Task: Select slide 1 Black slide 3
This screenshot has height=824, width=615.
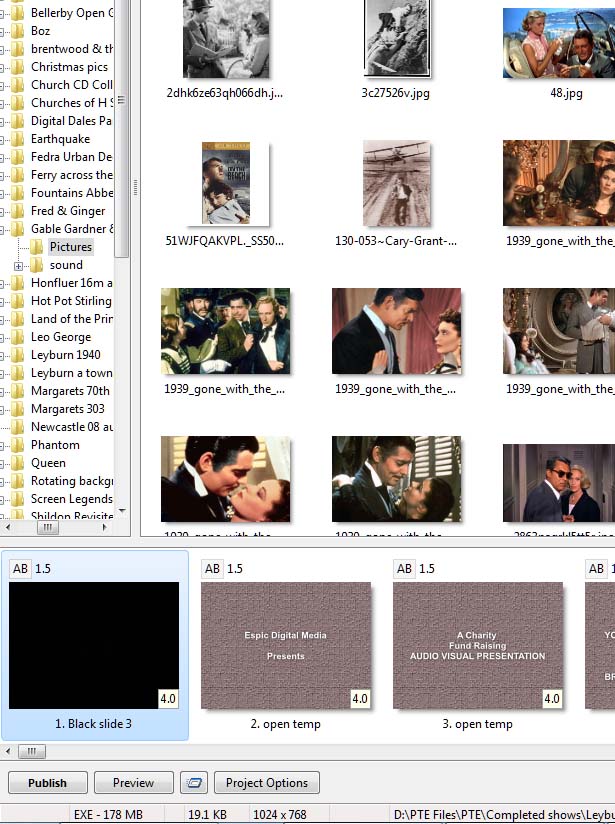Action: 94,645
